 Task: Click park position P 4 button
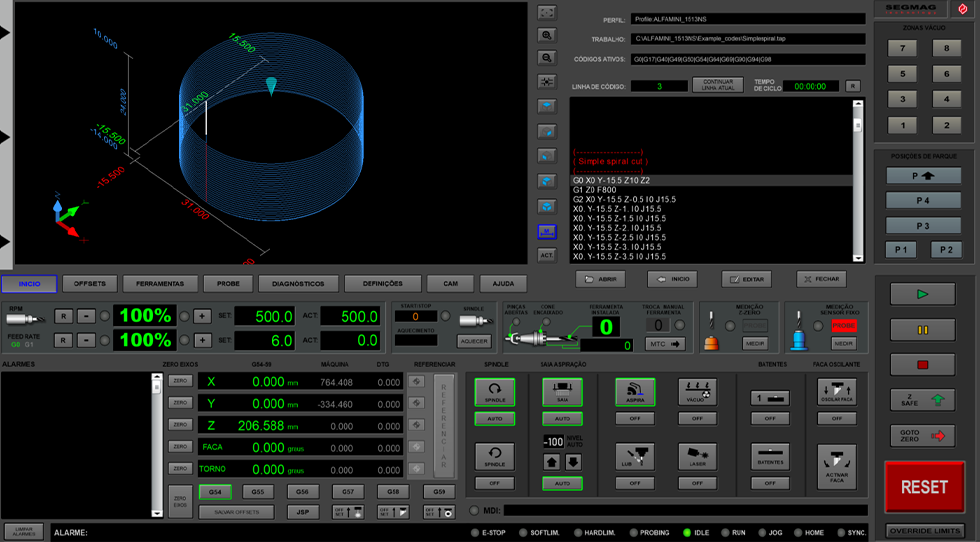click(x=923, y=201)
